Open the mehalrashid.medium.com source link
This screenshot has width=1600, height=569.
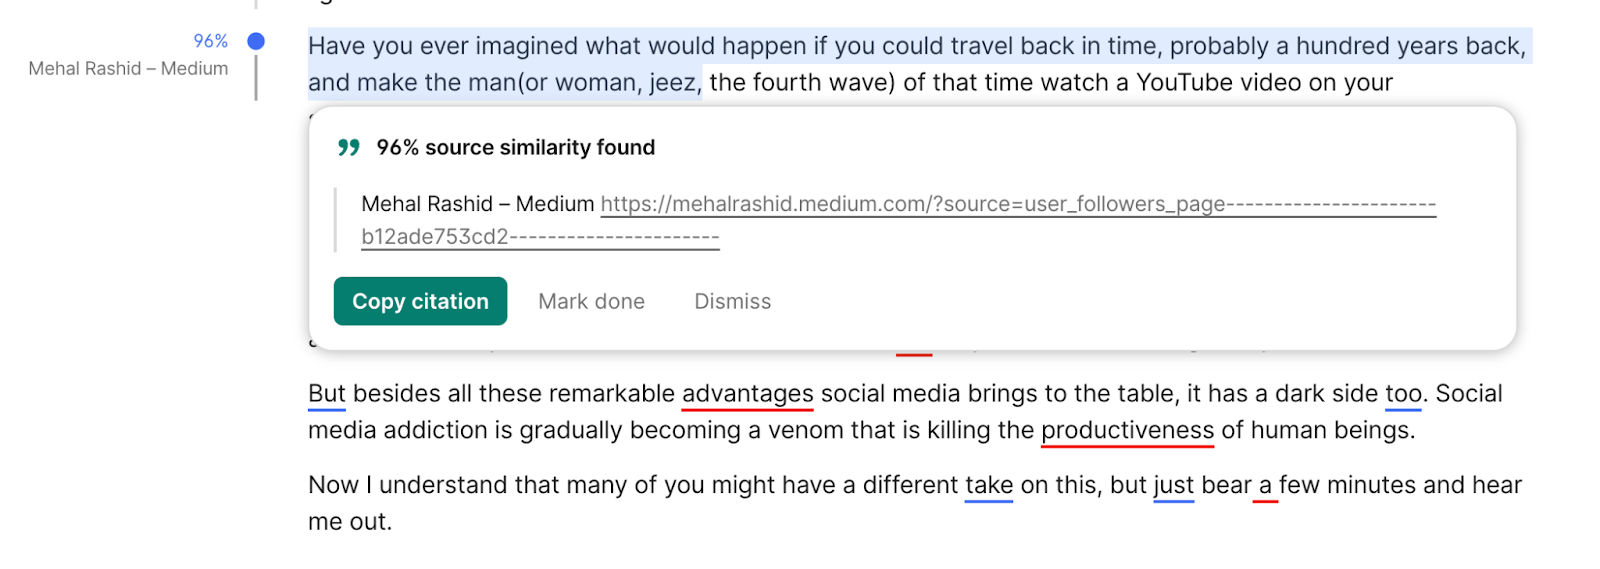coord(1017,204)
